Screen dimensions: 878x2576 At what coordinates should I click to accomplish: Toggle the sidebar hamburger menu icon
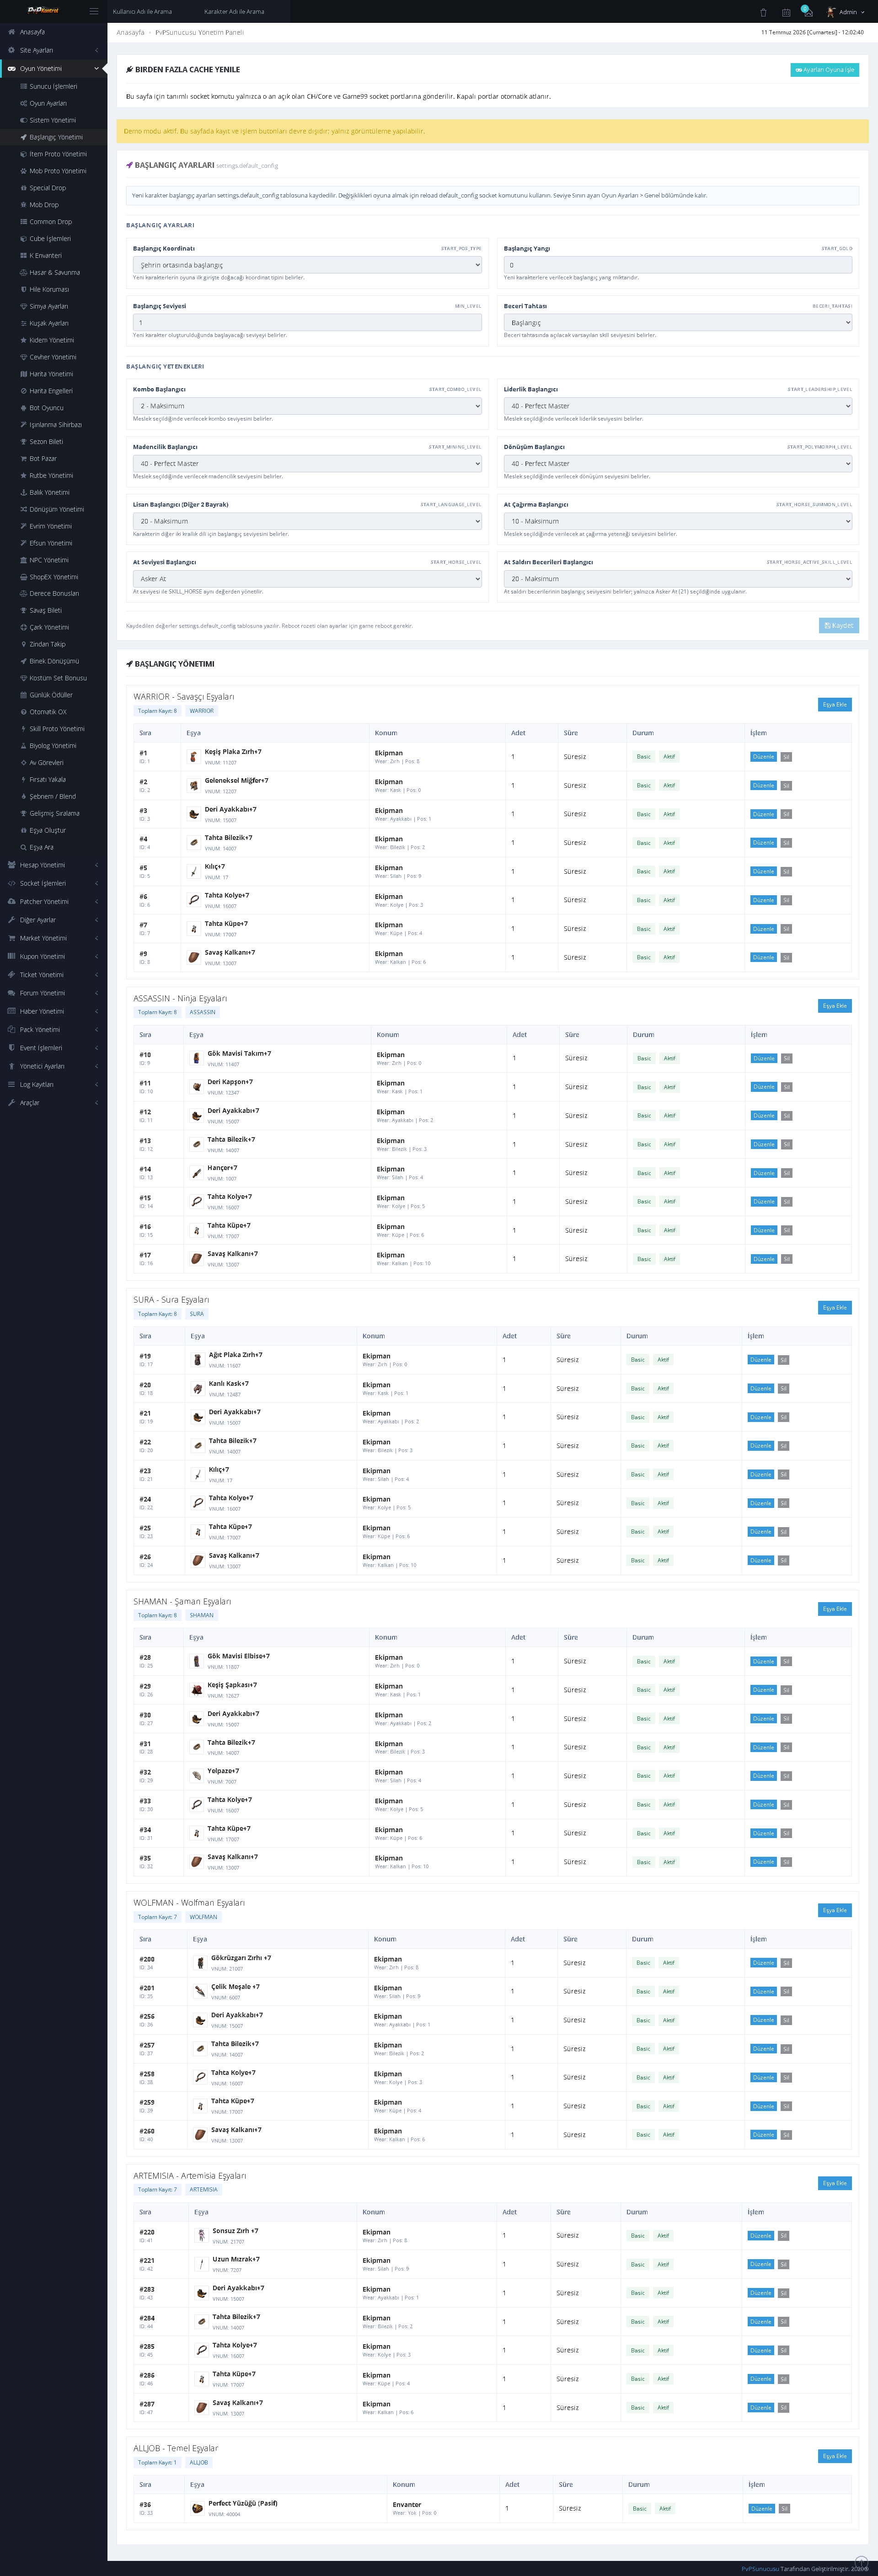[94, 11]
